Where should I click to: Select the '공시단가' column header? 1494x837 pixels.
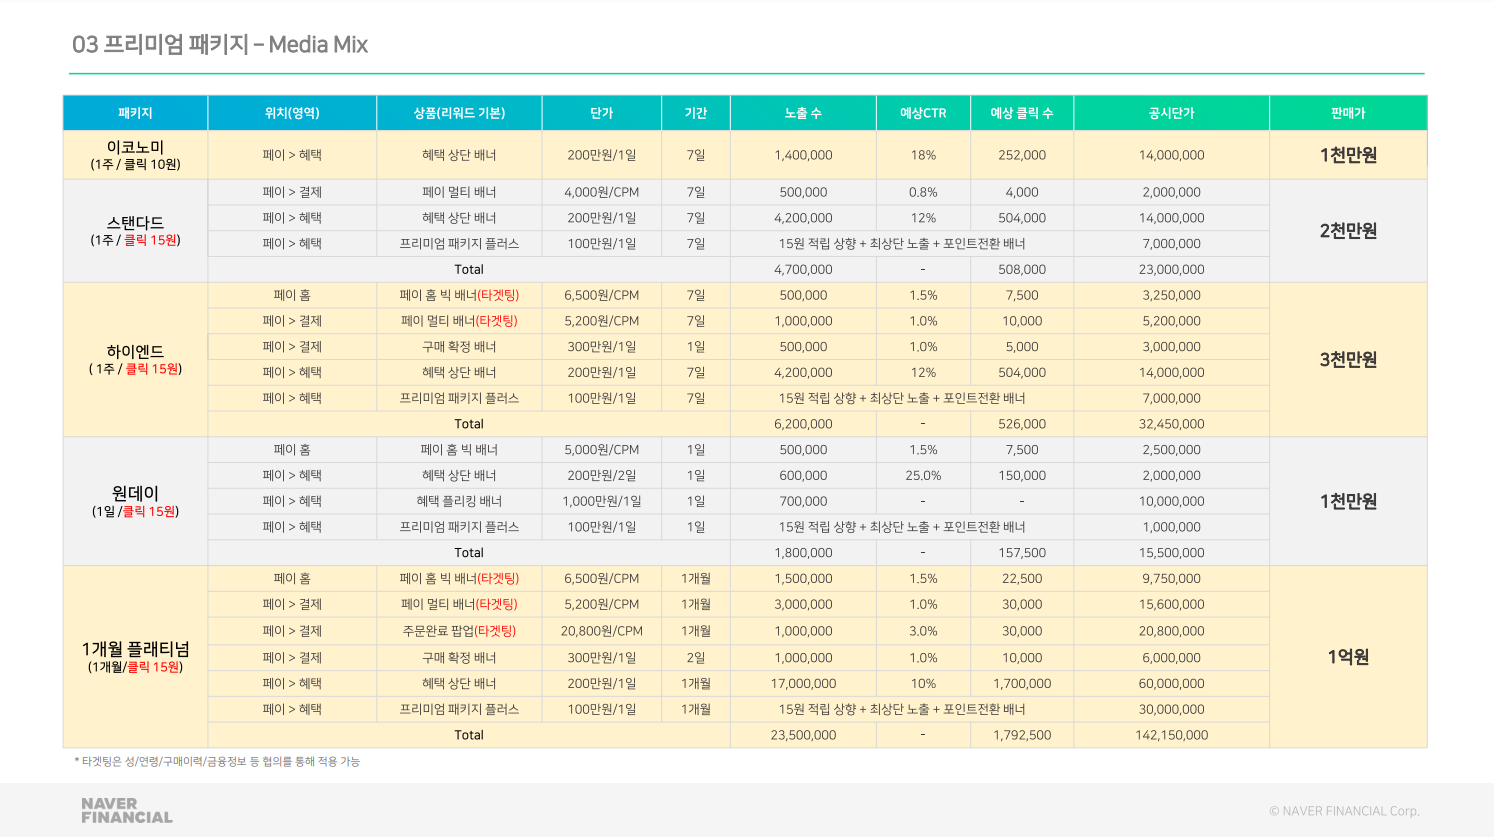coord(1171,113)
